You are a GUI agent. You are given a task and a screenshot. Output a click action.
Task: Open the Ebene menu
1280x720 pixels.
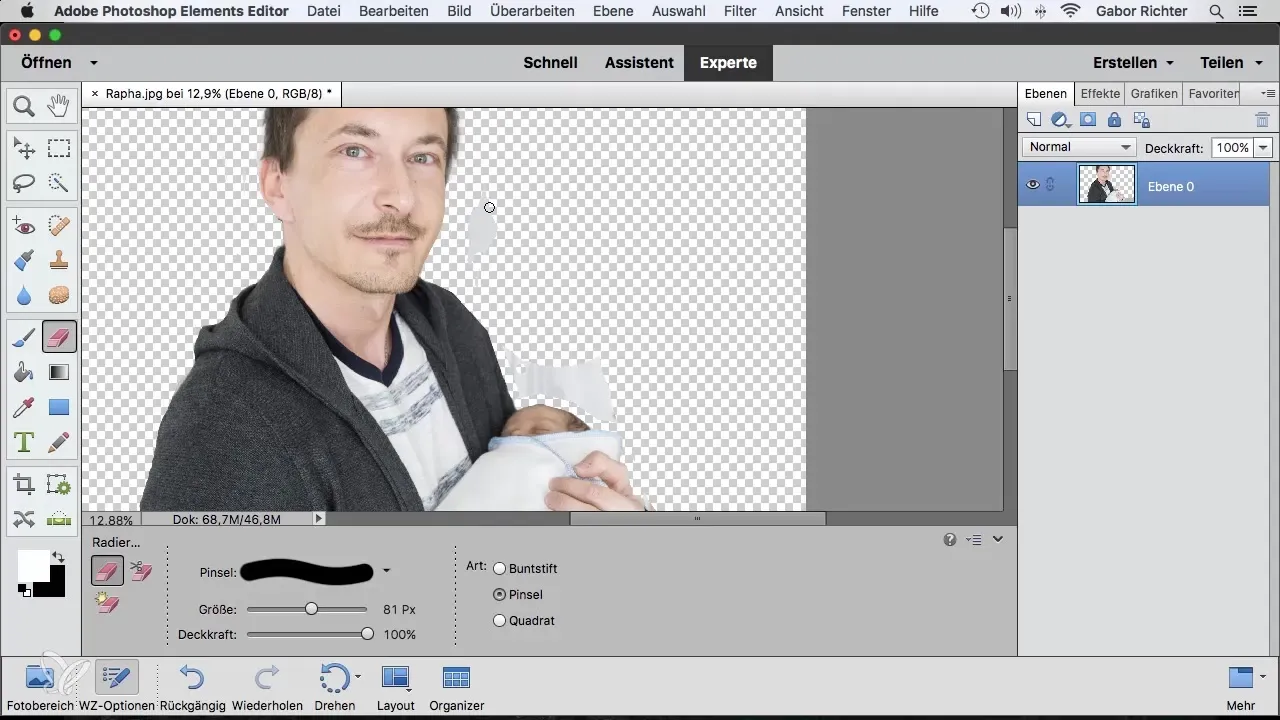pyautogui.click(x=612, y=11)
